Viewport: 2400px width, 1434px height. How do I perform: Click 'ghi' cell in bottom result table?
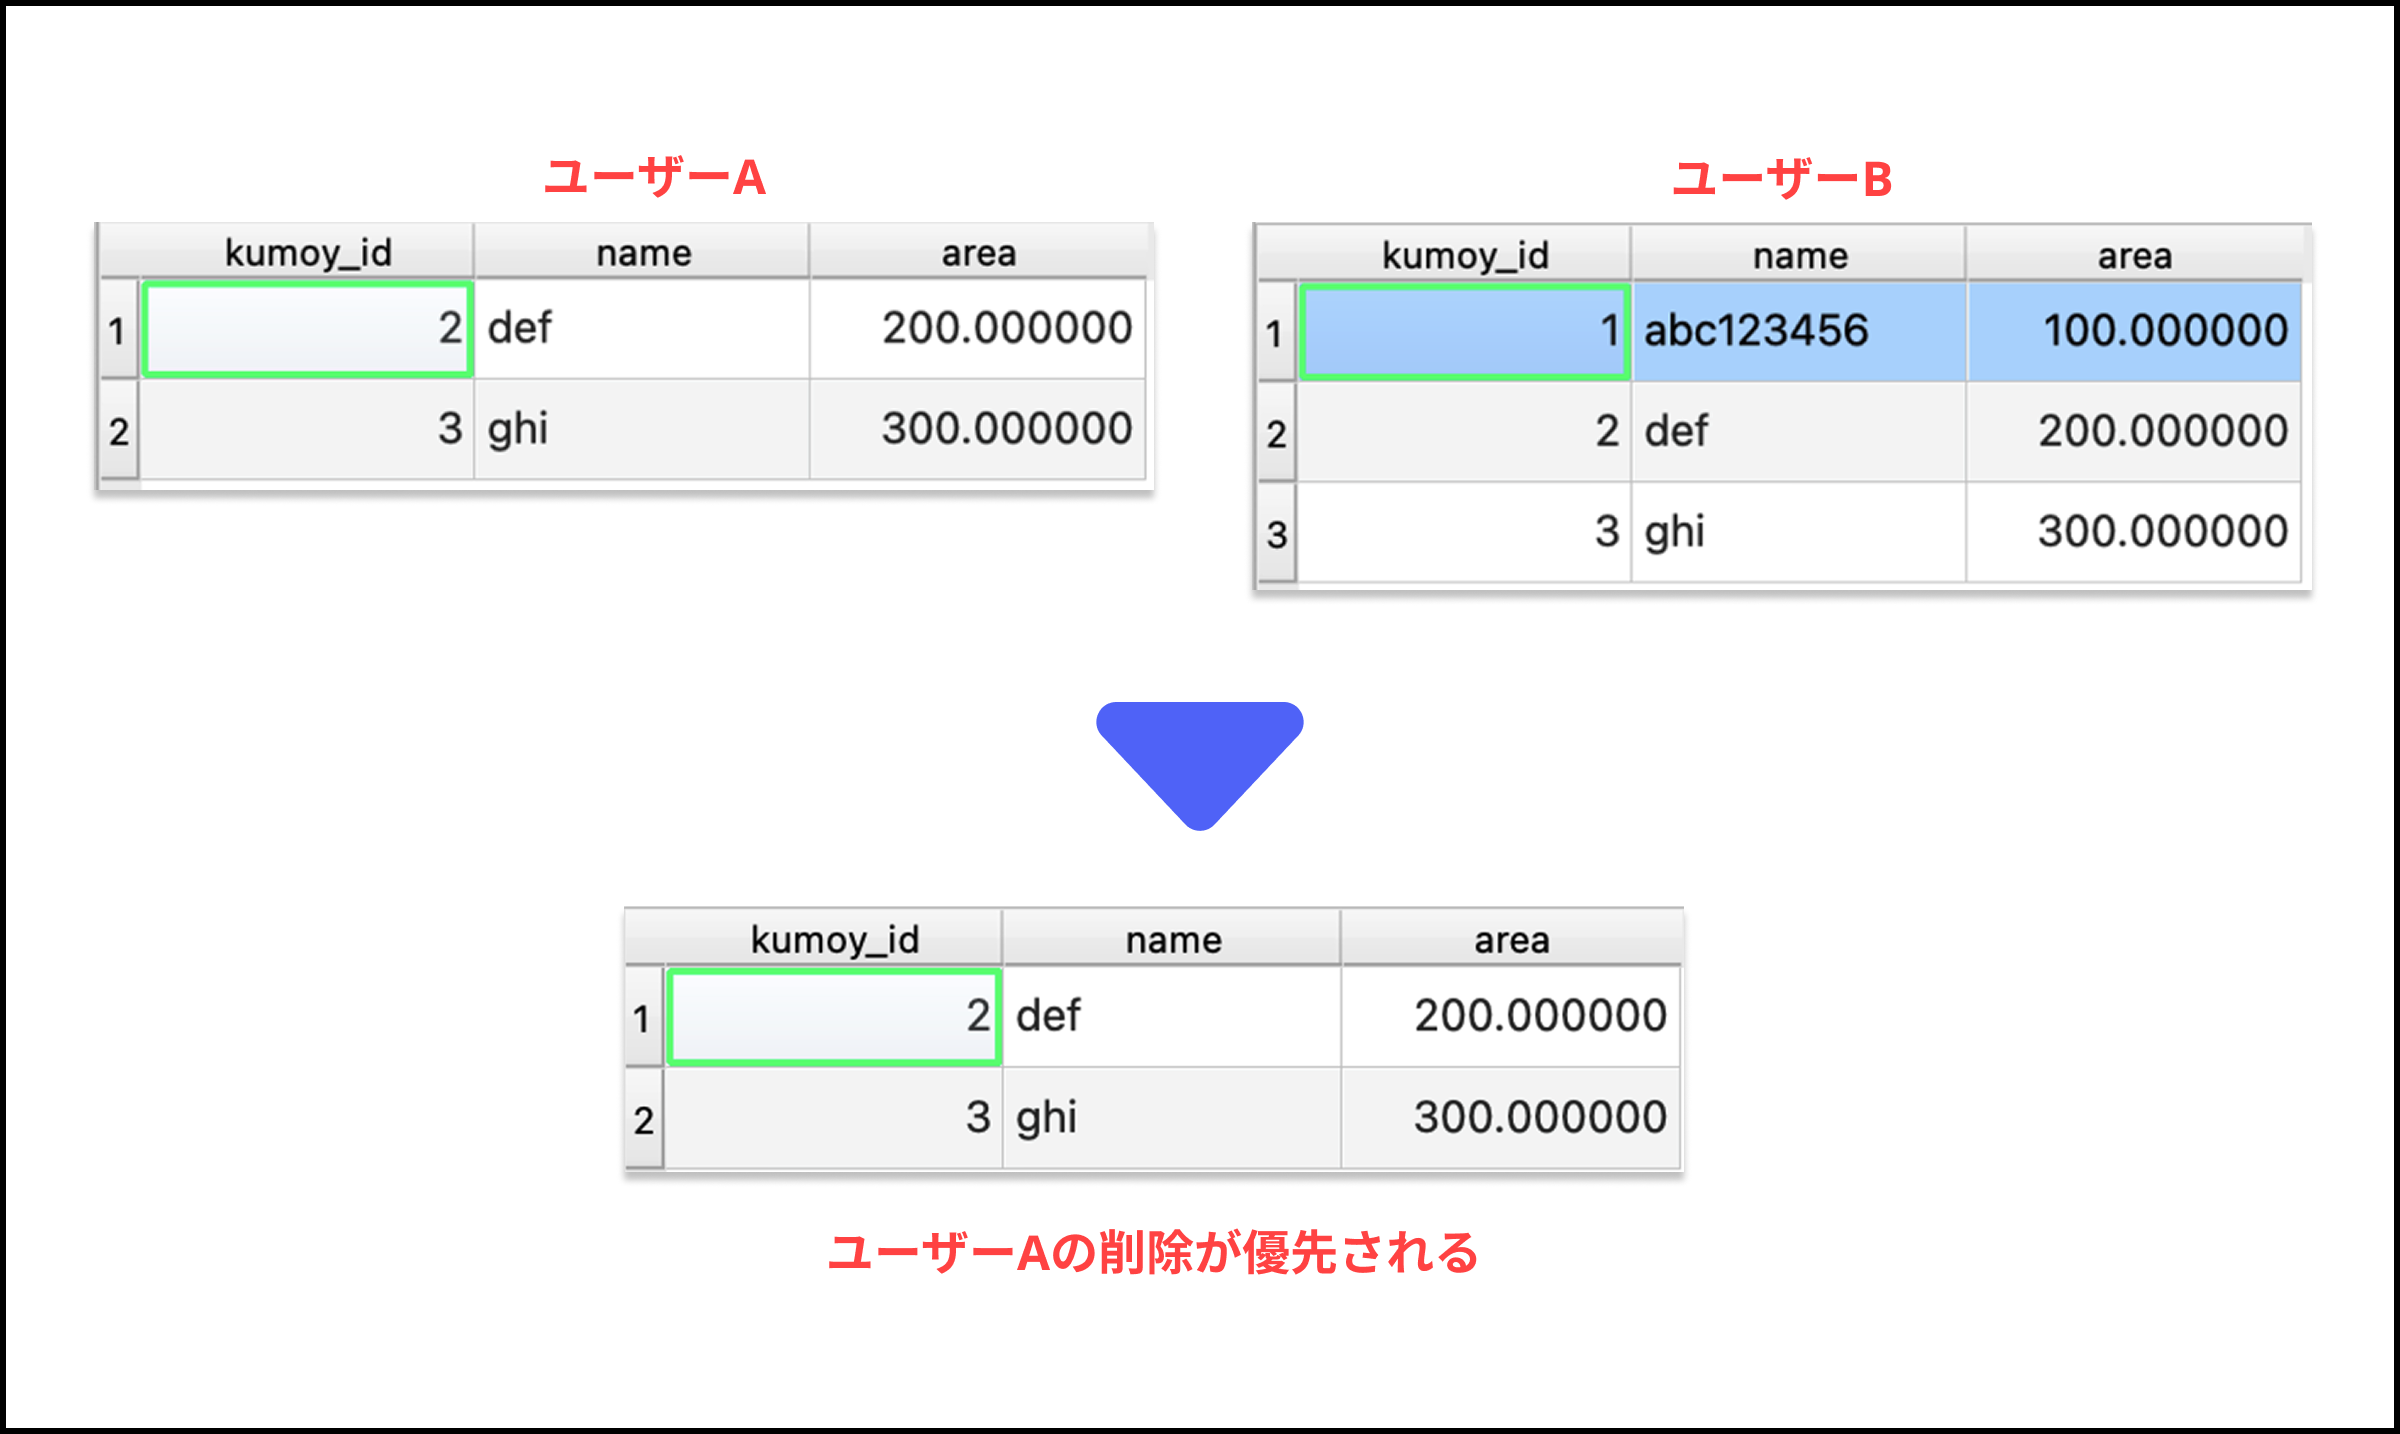point(1172,1117)
